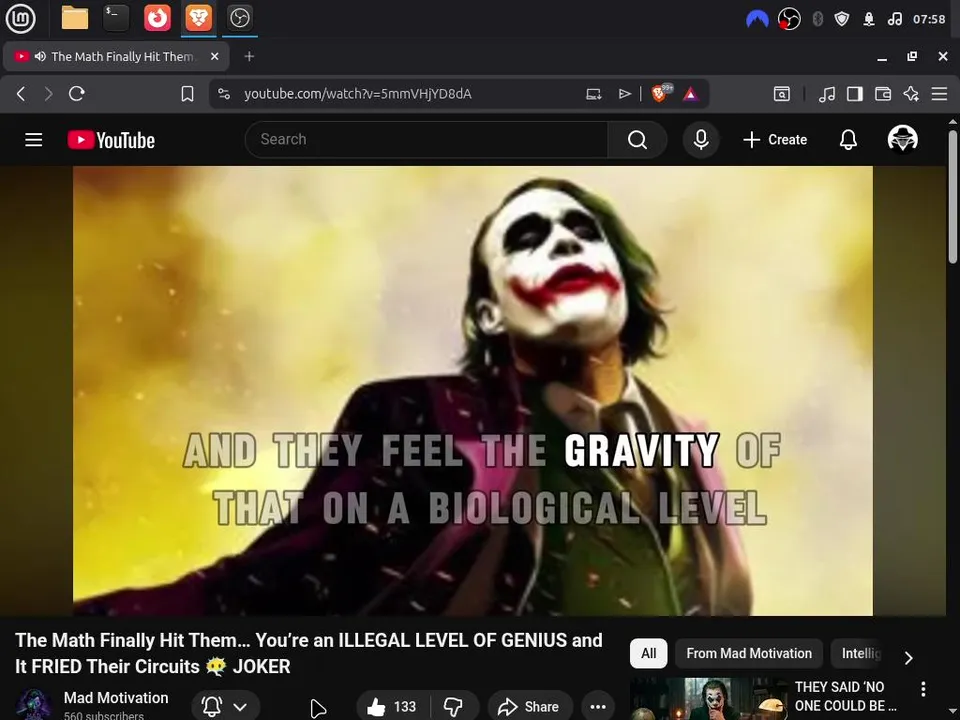Open the 07:58 clock calendar
Viewport: 960px width, 720px height.
coord(929,20)
